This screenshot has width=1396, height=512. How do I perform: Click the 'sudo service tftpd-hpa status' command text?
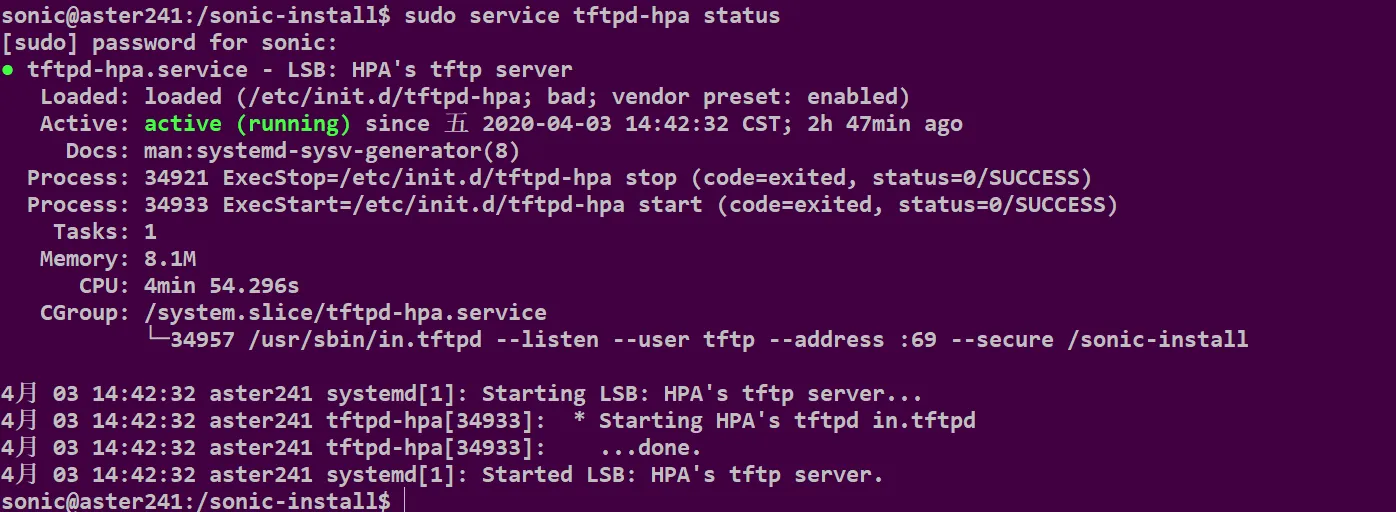(x=592, y=16)
